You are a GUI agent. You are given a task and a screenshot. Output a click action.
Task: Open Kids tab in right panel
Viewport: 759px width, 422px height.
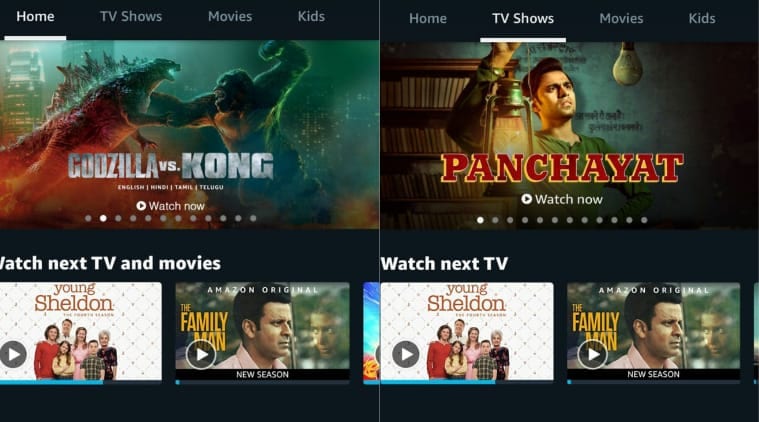[702, 18]
